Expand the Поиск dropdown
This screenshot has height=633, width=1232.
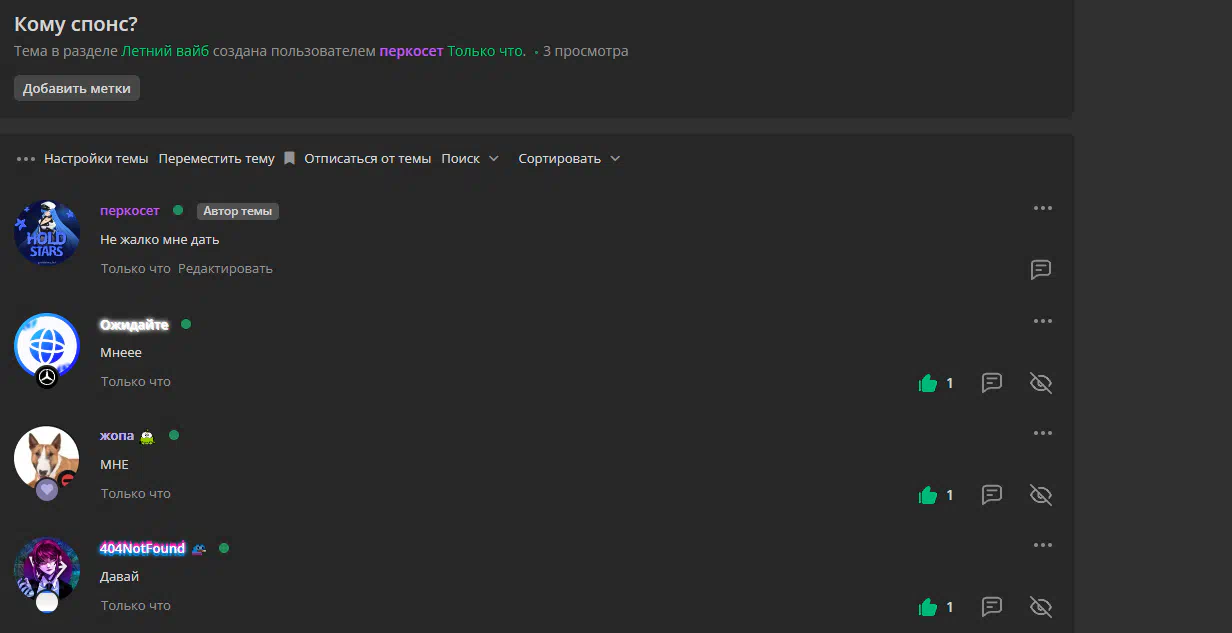coord(470,159)
